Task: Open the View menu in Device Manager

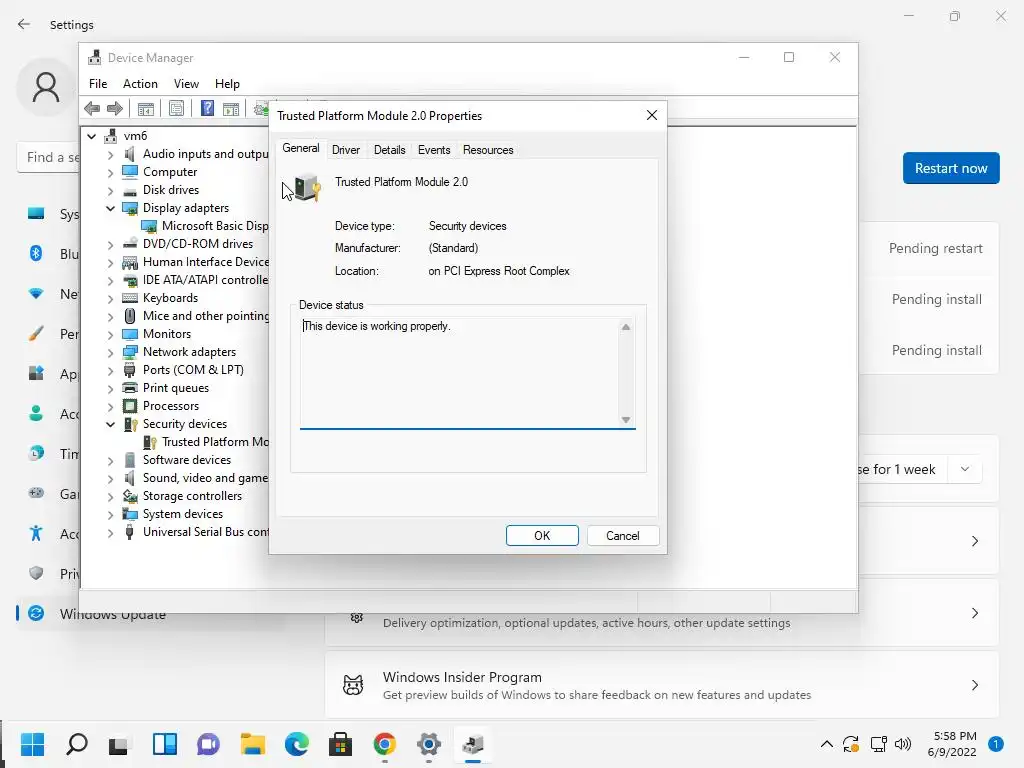Action: [186, 84]
